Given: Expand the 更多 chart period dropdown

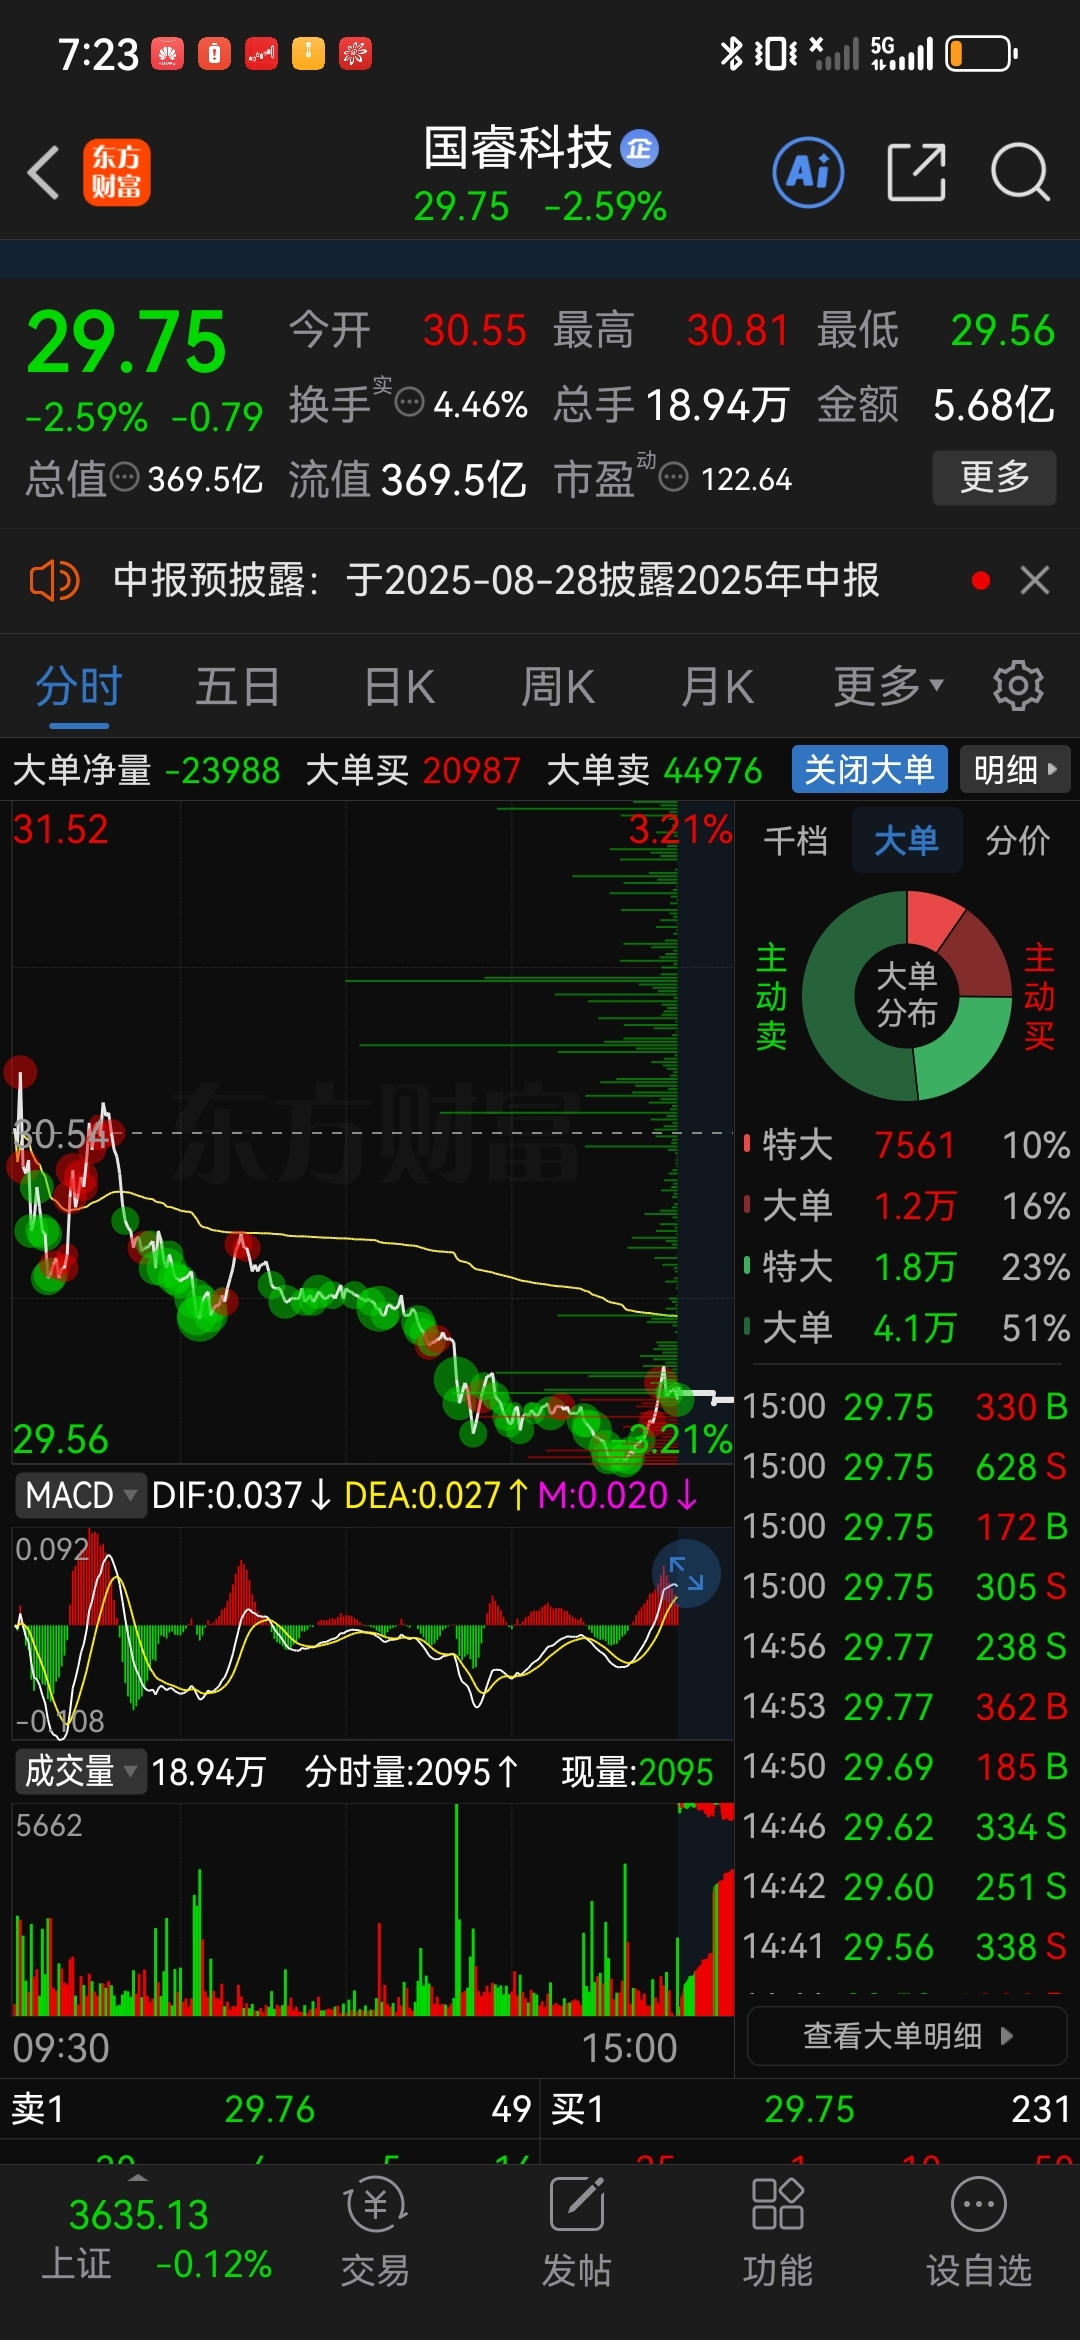Looking at the screenshot, I should tap(889, 686).
